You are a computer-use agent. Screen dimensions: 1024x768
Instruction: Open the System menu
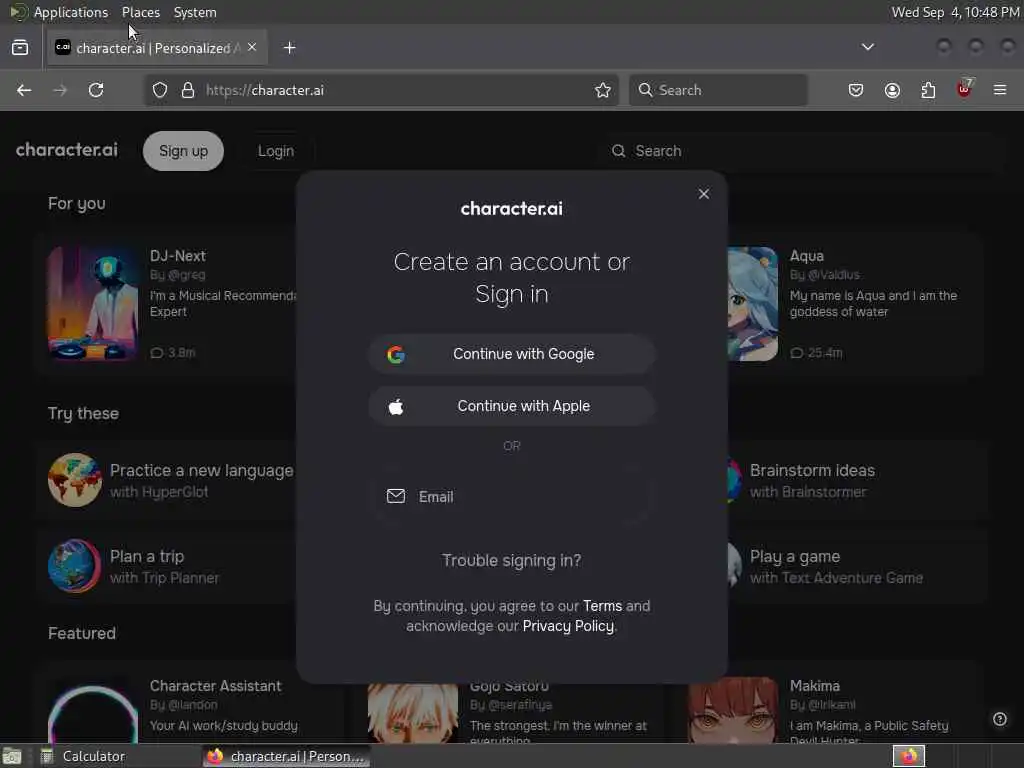click(x=195, y=12)
